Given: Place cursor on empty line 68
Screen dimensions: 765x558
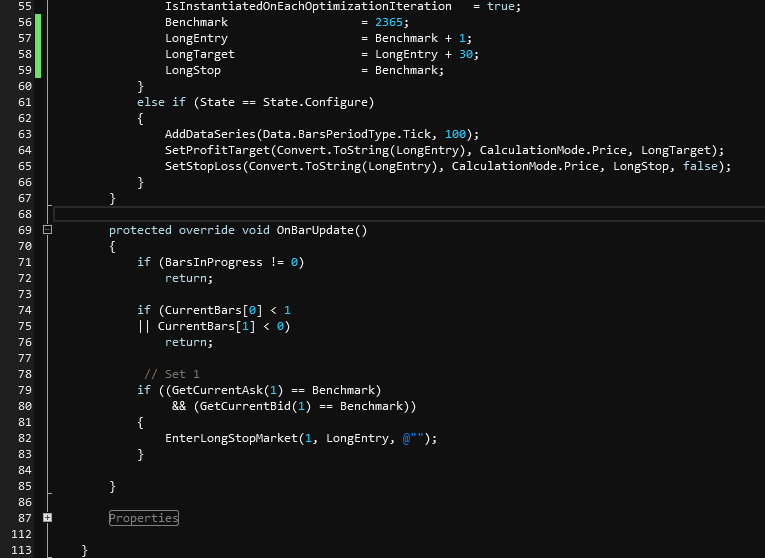Looking at the screenshot, I should 409,214.
